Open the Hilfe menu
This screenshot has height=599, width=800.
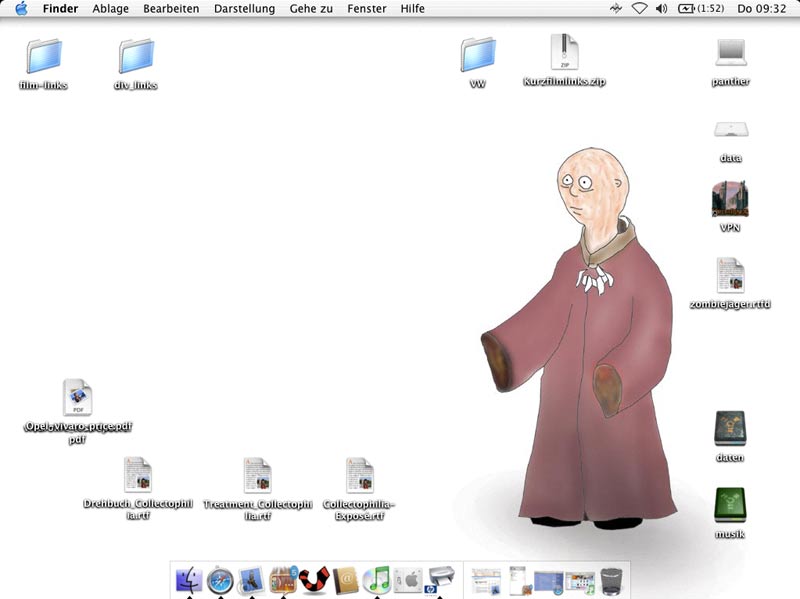[412, 9]
